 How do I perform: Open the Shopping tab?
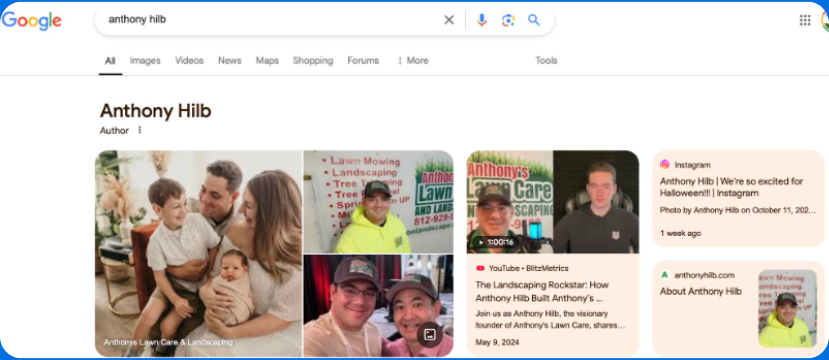click(313, 61)
